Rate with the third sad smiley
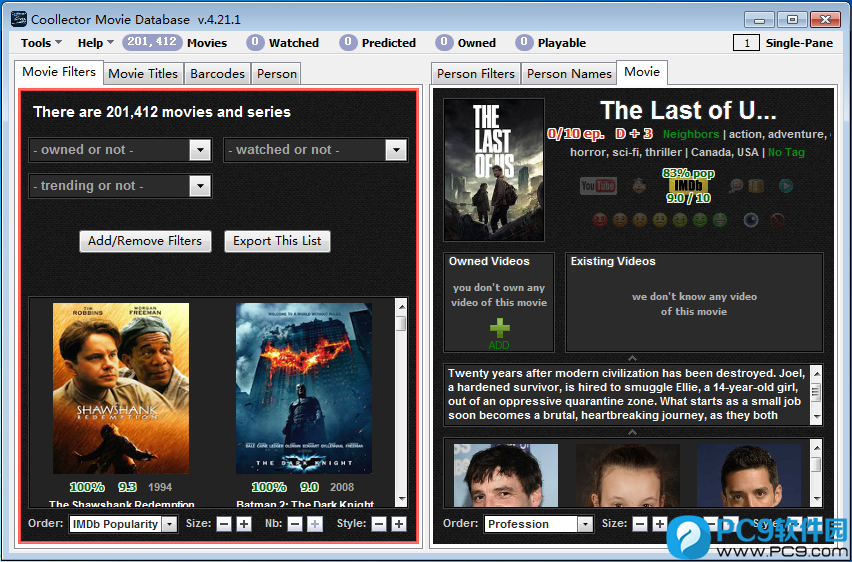This screenshot has width=852, height=562. pos(640,220)
